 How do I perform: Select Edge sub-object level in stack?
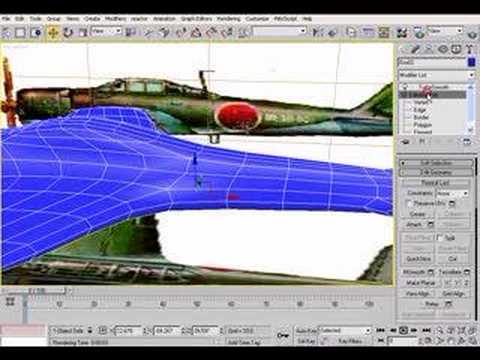click(x=420, y=110)
